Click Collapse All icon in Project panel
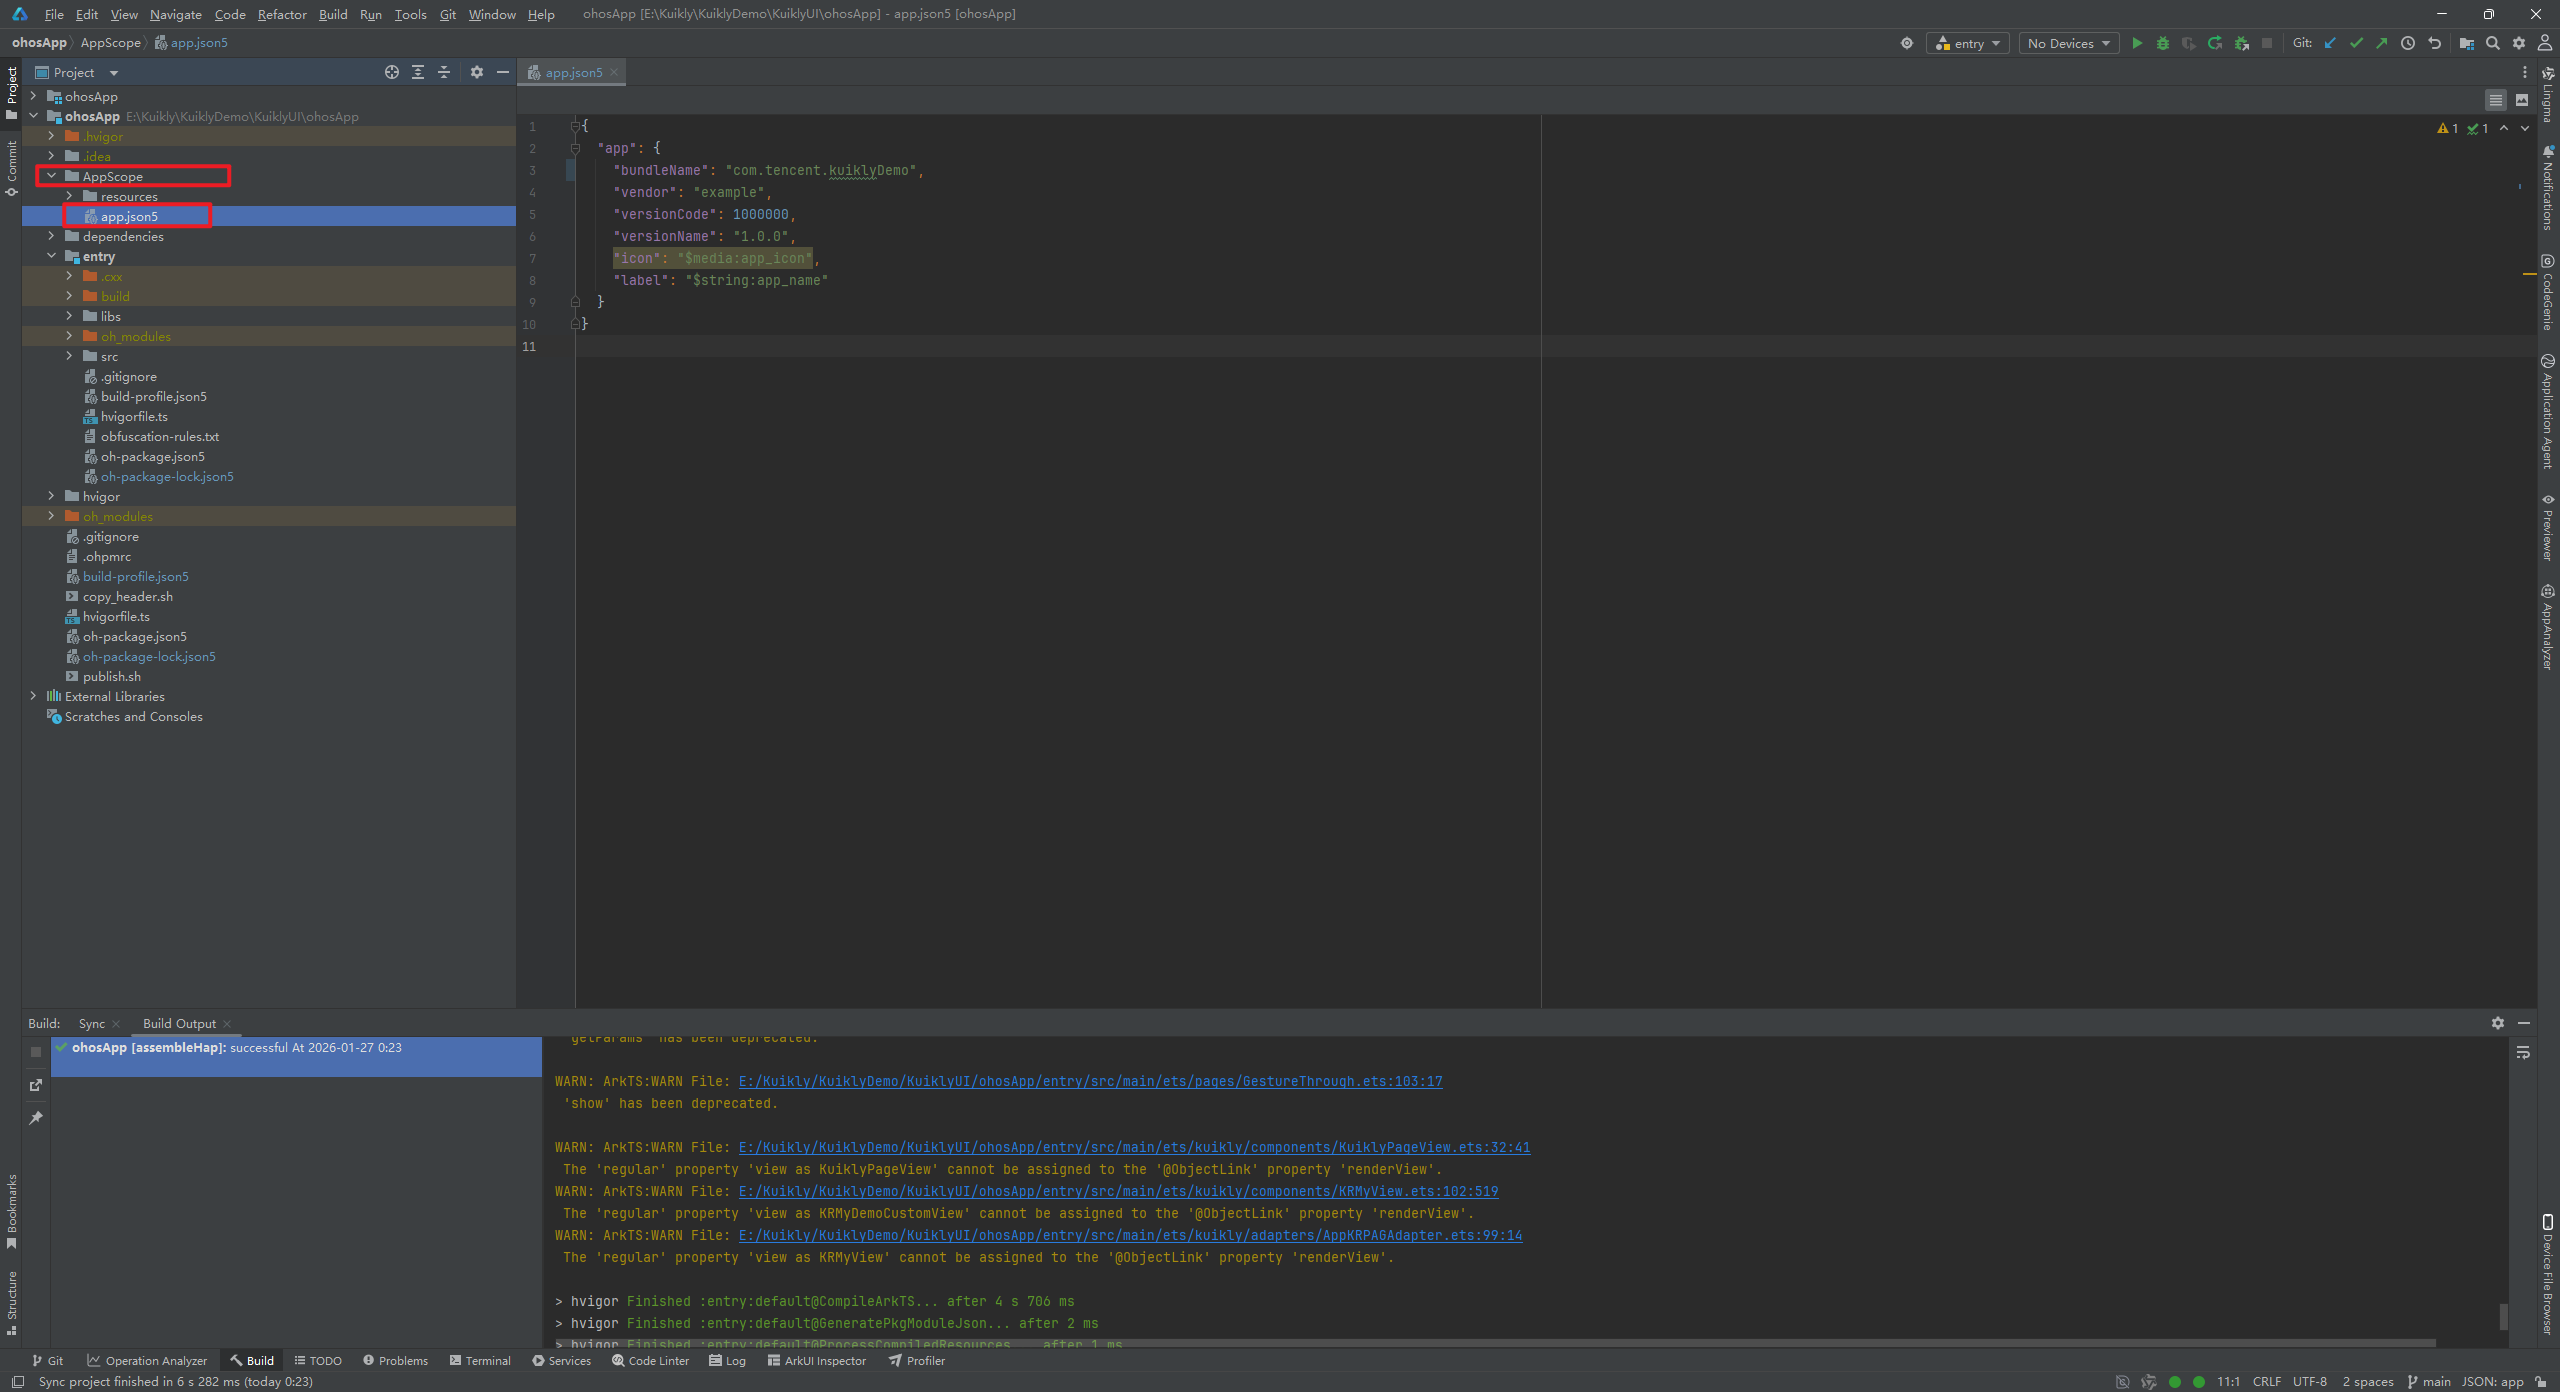The height and width of the screenshot is (1392, 2560). coord(444,72)
